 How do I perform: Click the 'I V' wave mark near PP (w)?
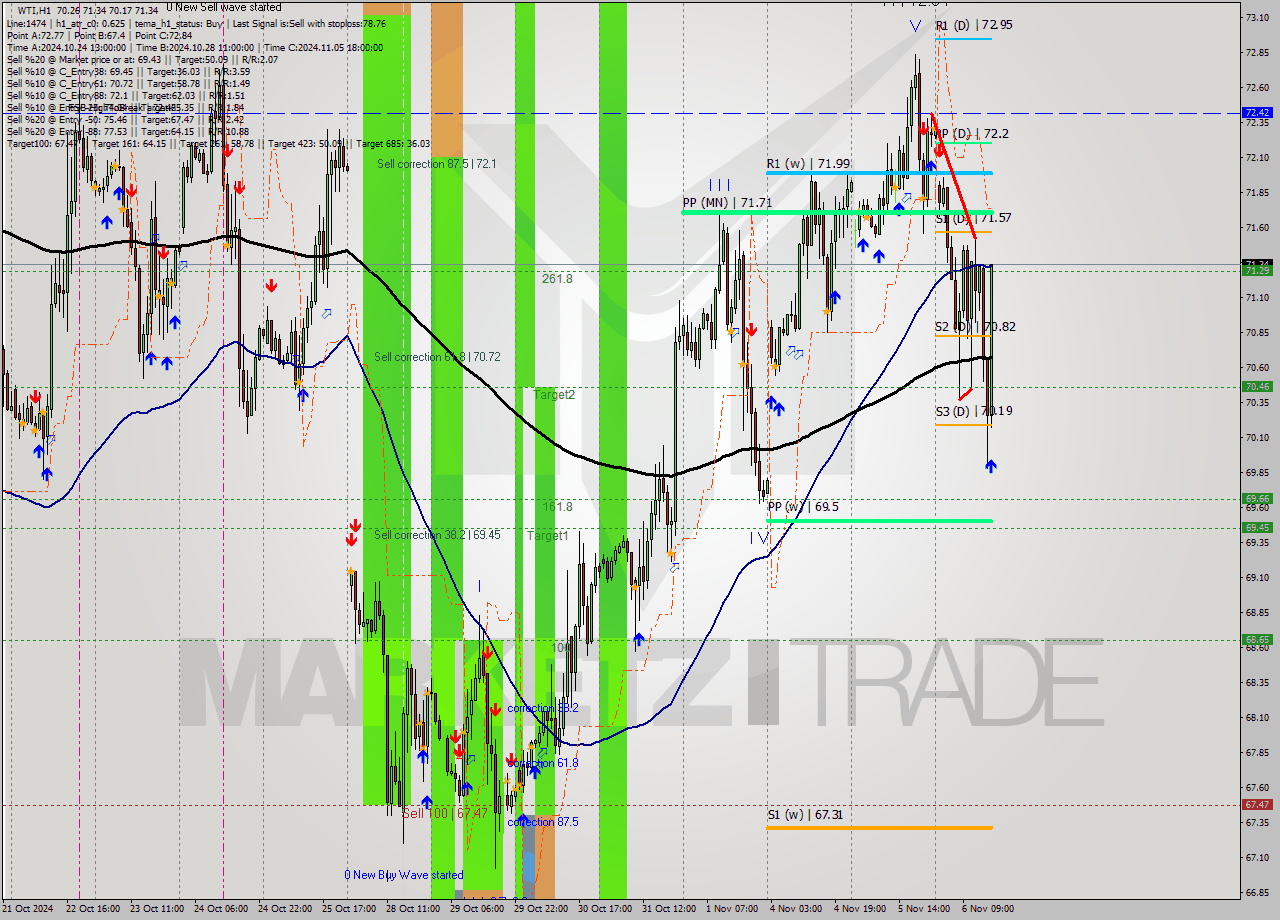tap(759, 538)
